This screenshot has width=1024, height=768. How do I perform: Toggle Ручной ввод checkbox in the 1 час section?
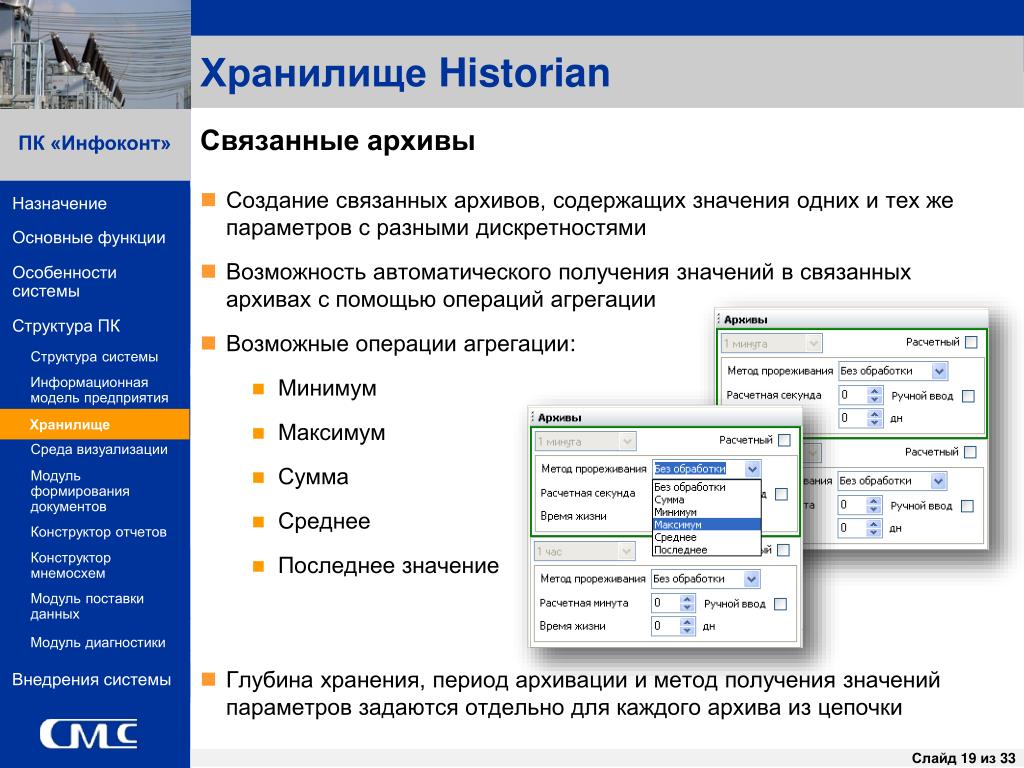[x=780, y=604]
